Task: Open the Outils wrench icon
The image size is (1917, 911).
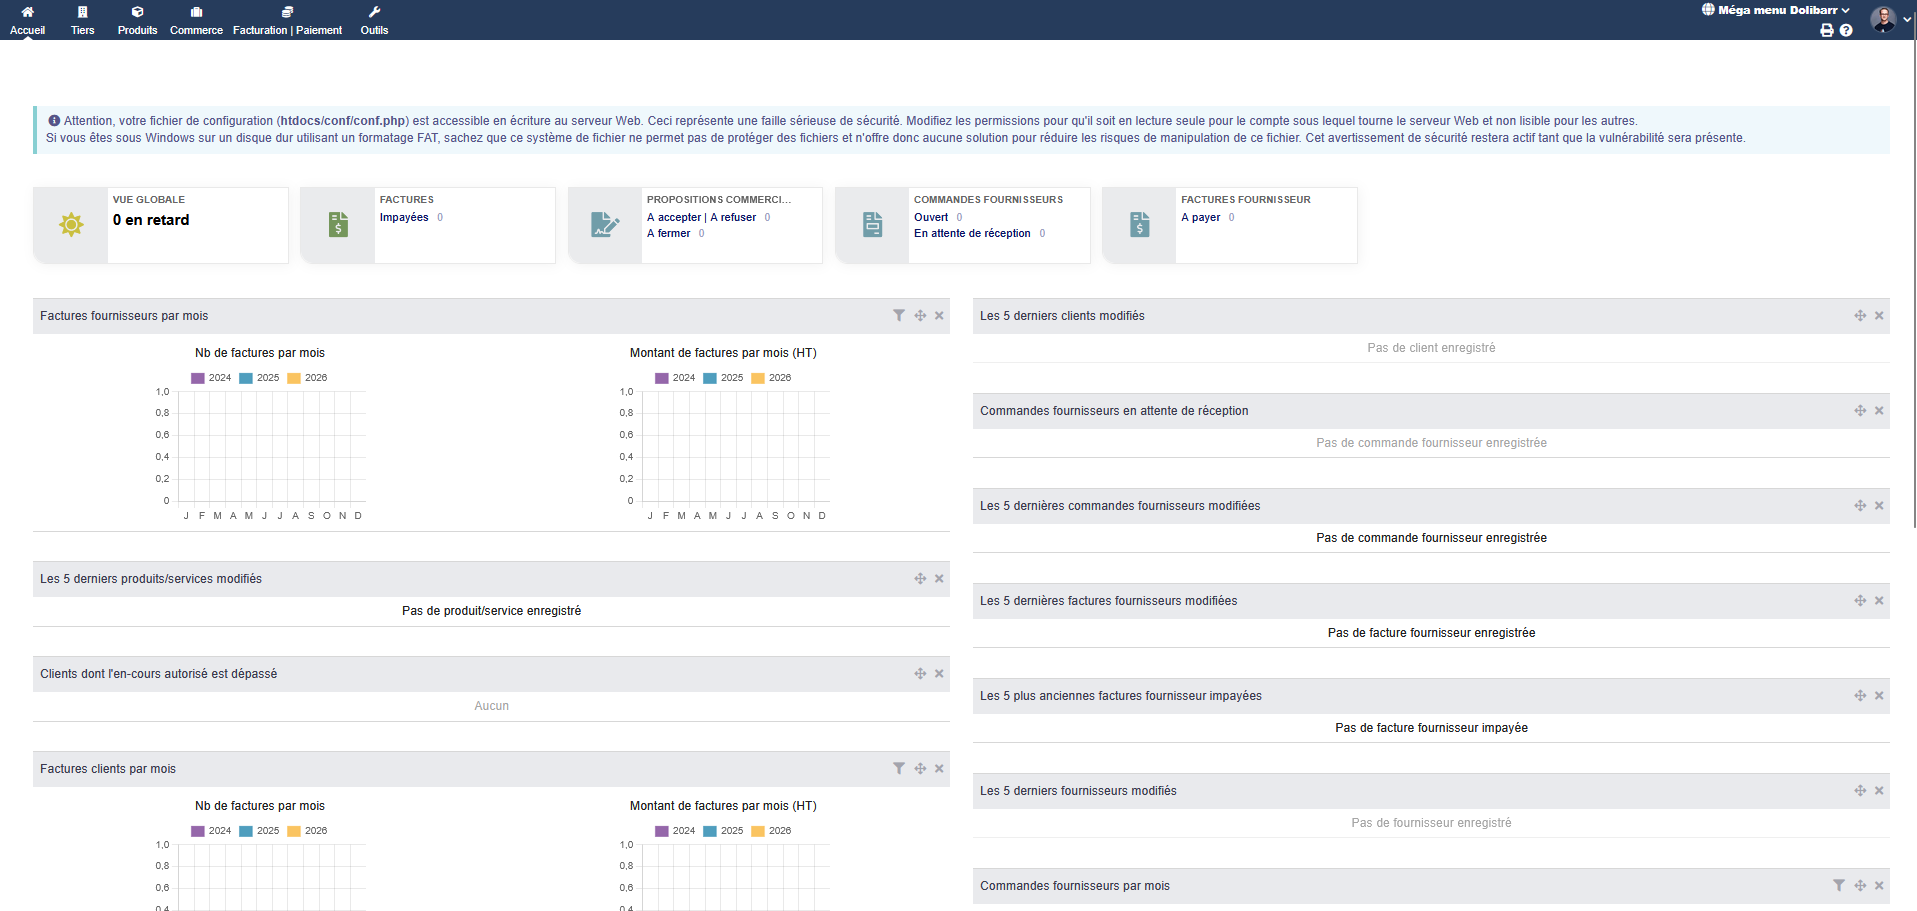Action: (x=374, y=12)
